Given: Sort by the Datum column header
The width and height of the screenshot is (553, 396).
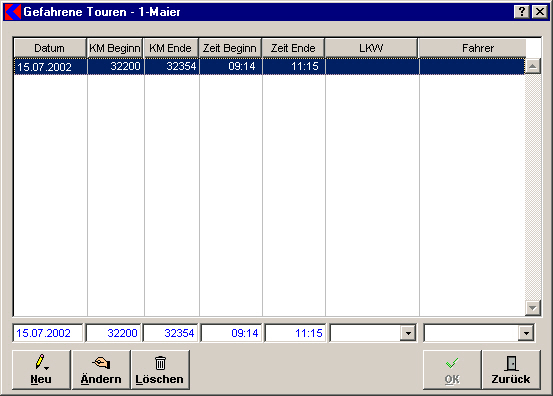Looking at the screenshot, I should (50, 48).
